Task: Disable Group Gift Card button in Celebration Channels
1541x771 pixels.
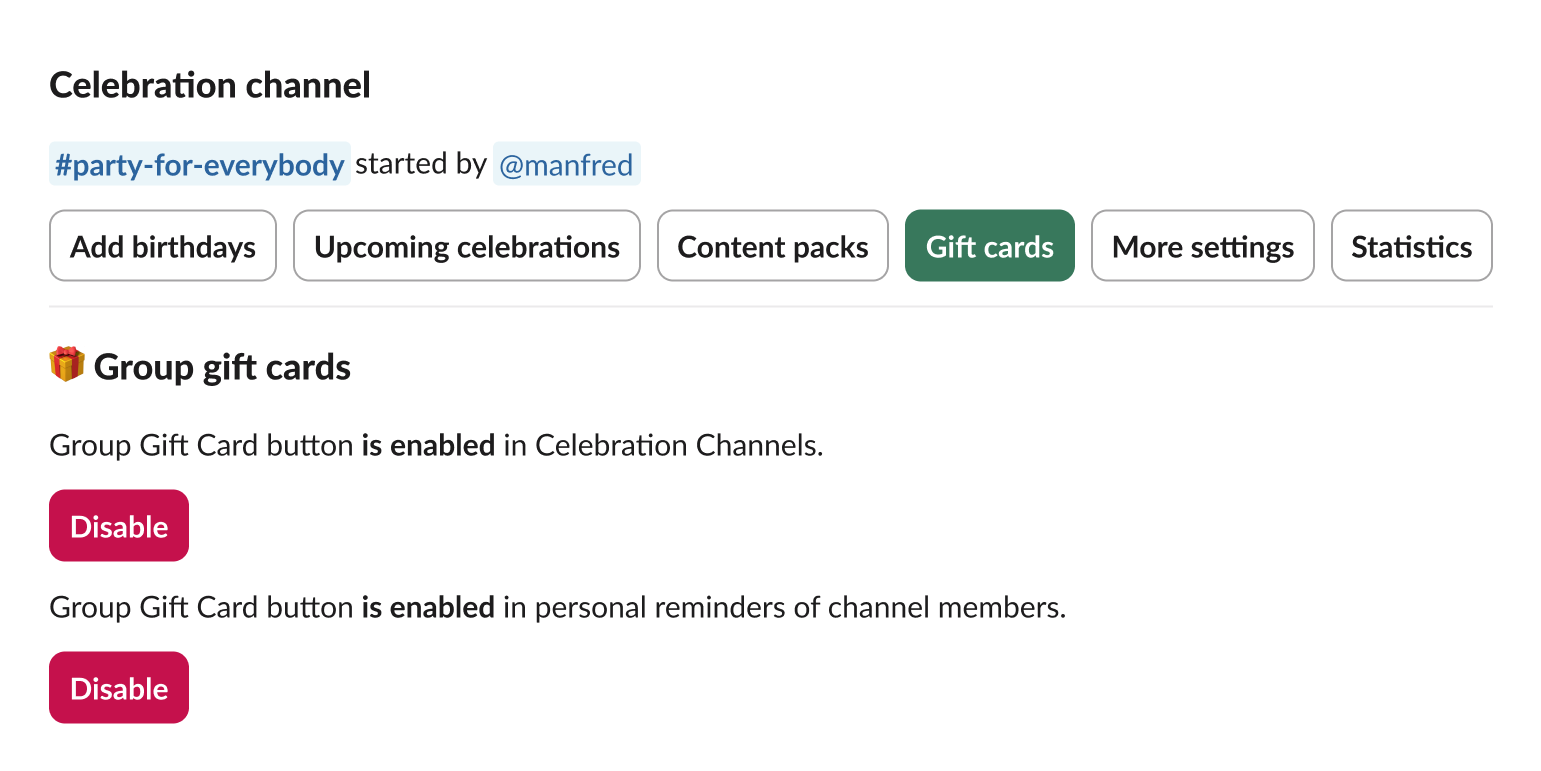Action: click(x=118, y=525)
